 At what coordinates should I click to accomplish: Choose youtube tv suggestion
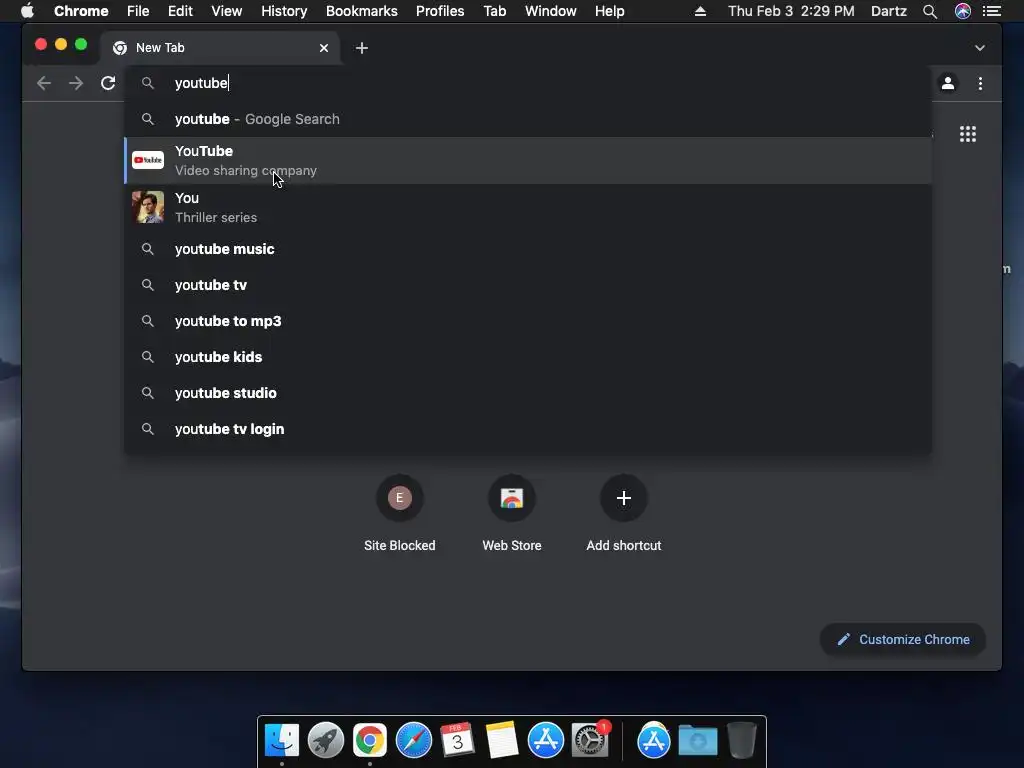[x=528, y=285]
